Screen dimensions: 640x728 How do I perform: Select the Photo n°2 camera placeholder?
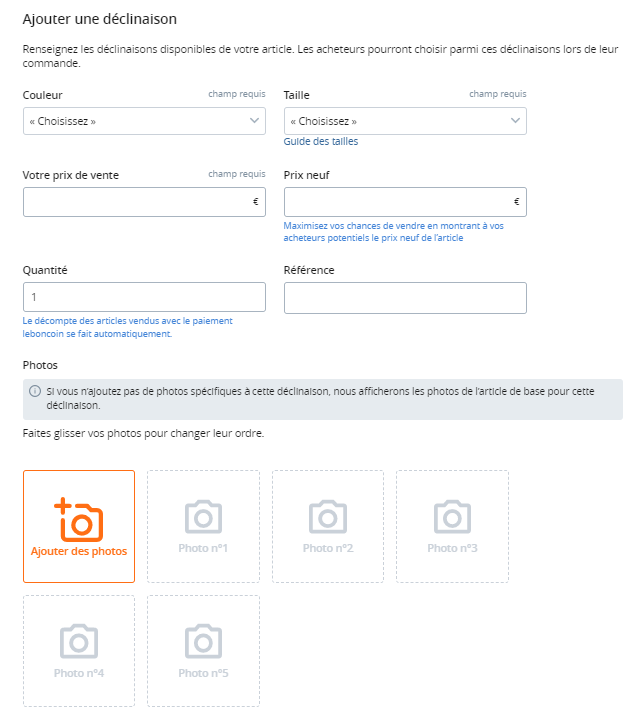[x=328, y=526]
